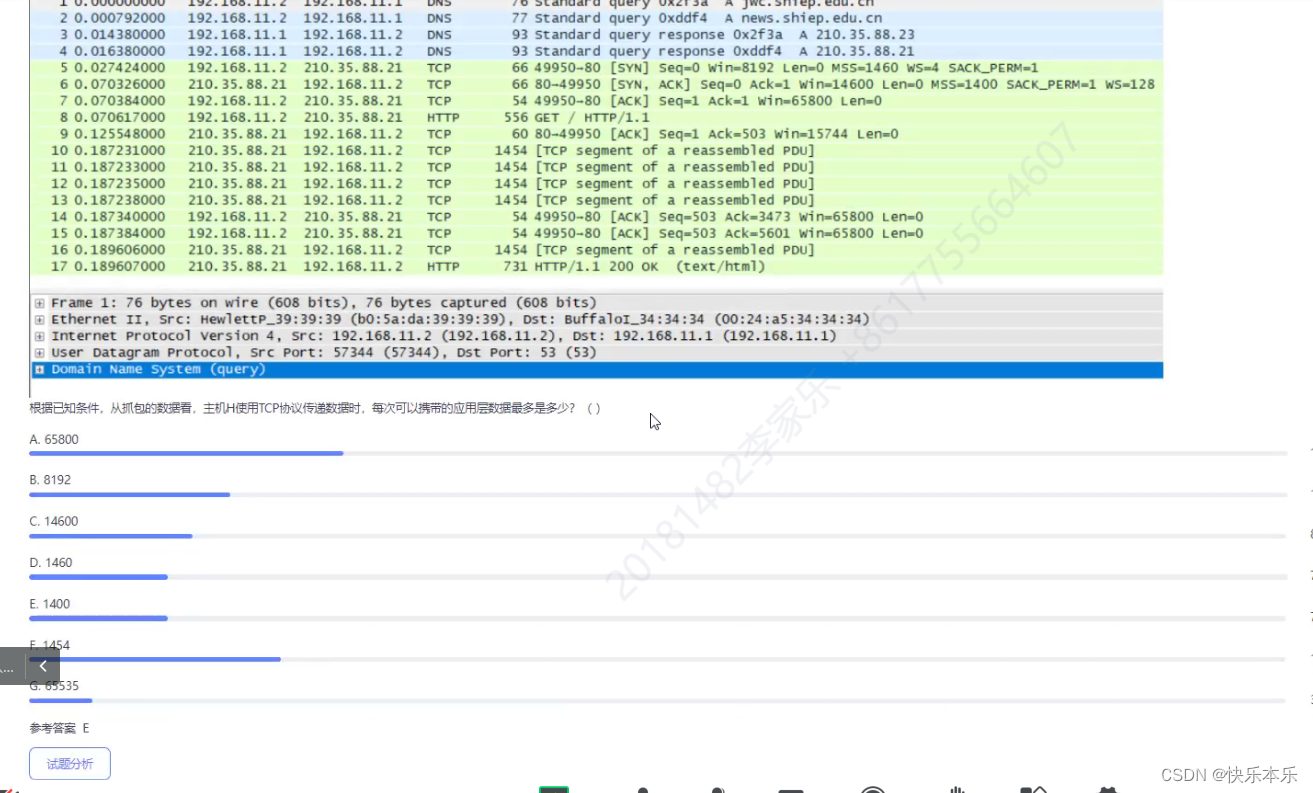Select packet 13 at time 0.187238000
1313x793 pixels.
click(x=596, y=200)
